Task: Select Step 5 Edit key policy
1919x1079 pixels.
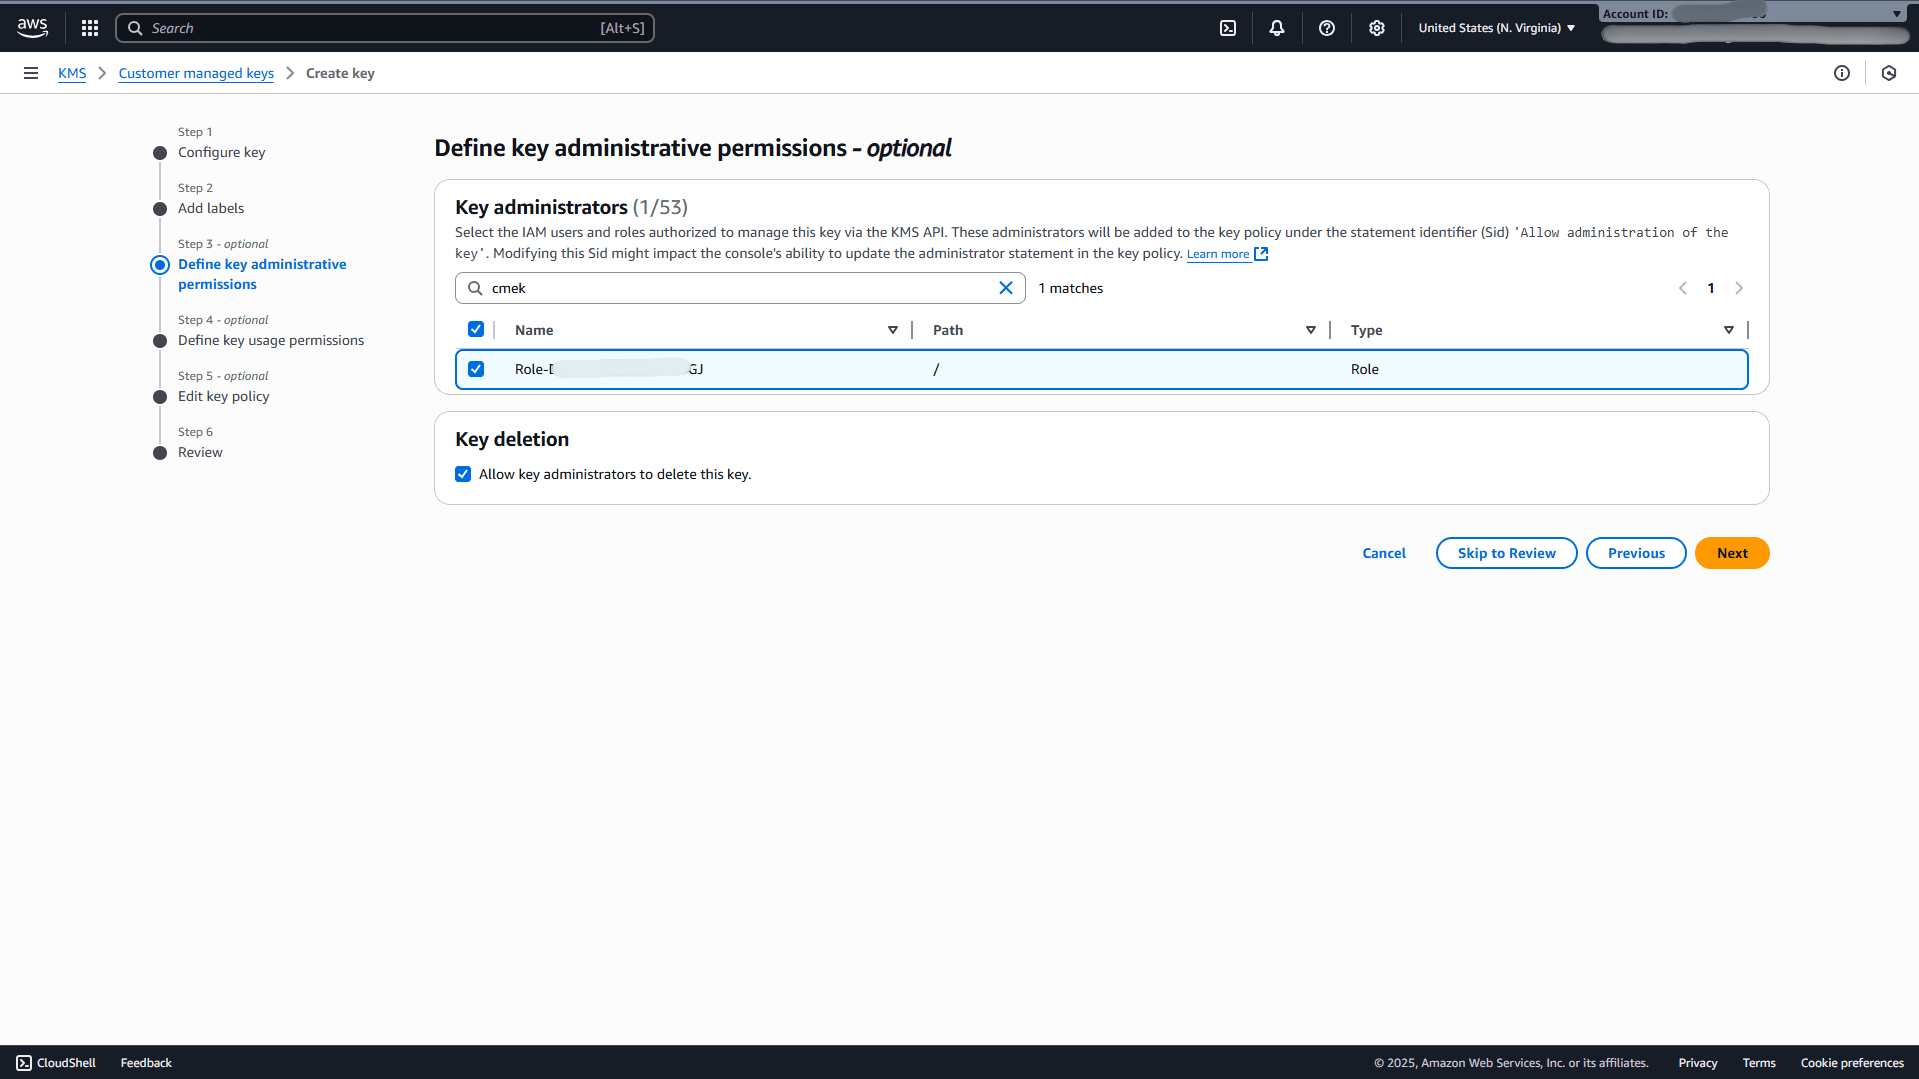Action: coord(223,396)
